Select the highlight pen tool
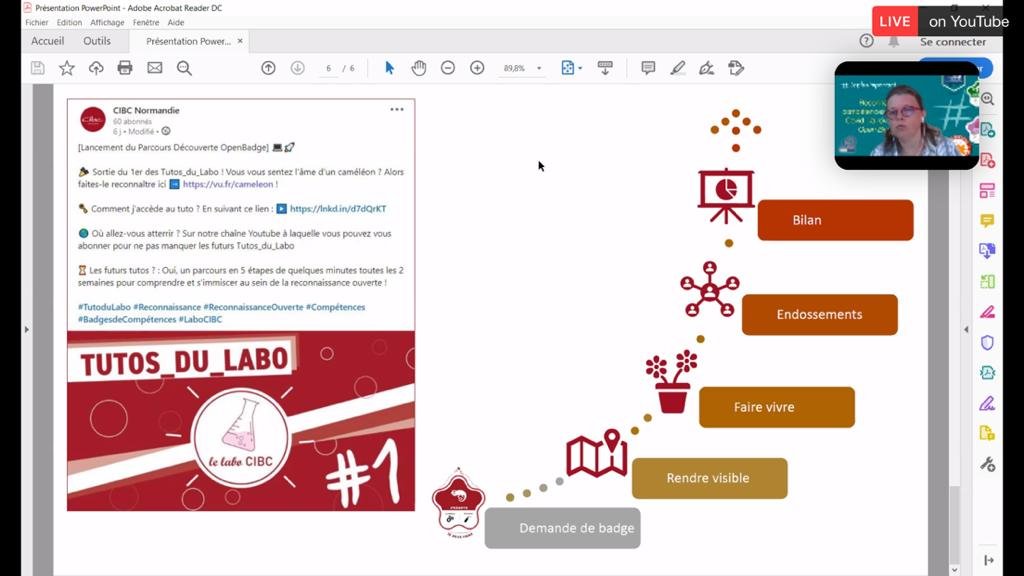Viewport: 1024px width, 576px height. 678,68
